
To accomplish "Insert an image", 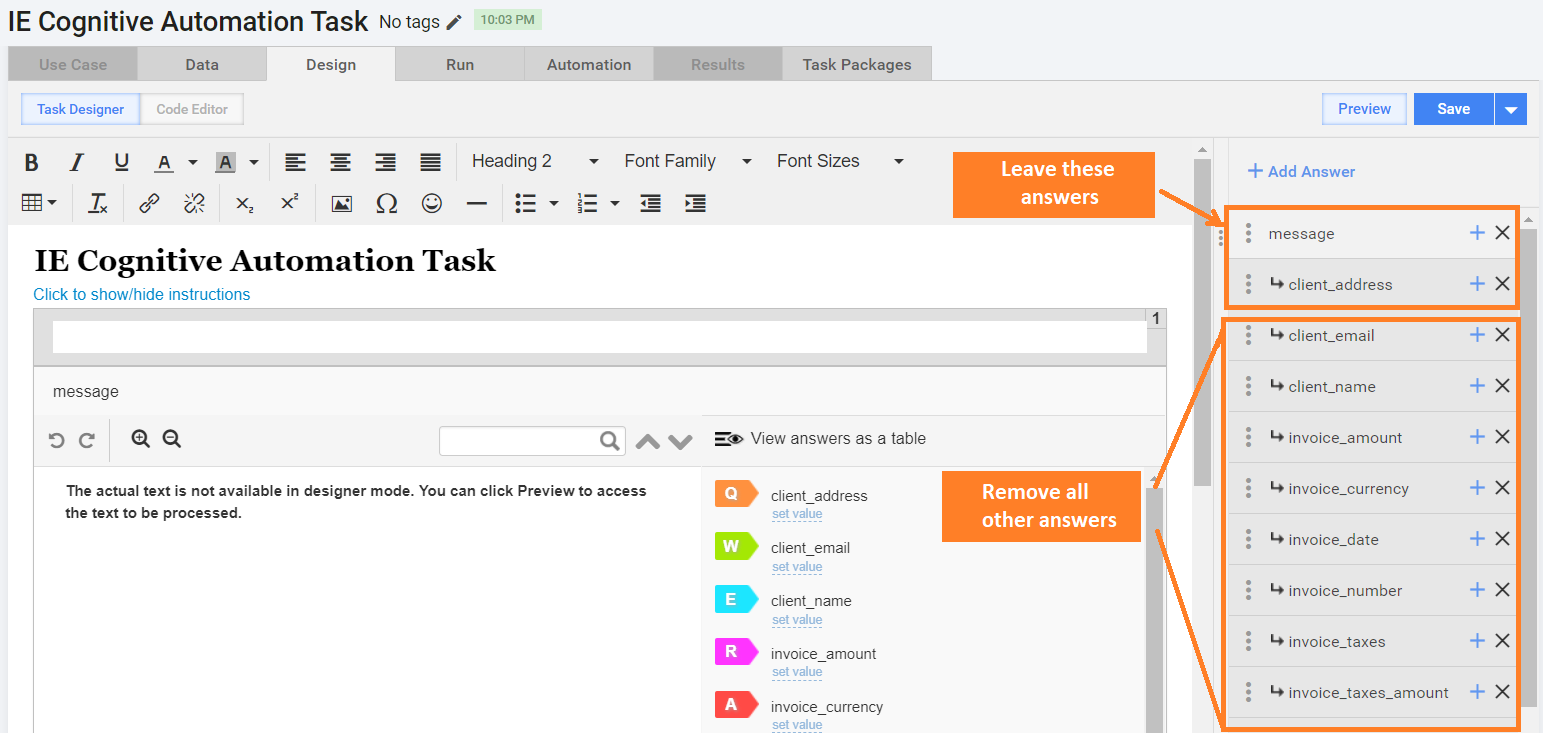I will tap(341, 203).
